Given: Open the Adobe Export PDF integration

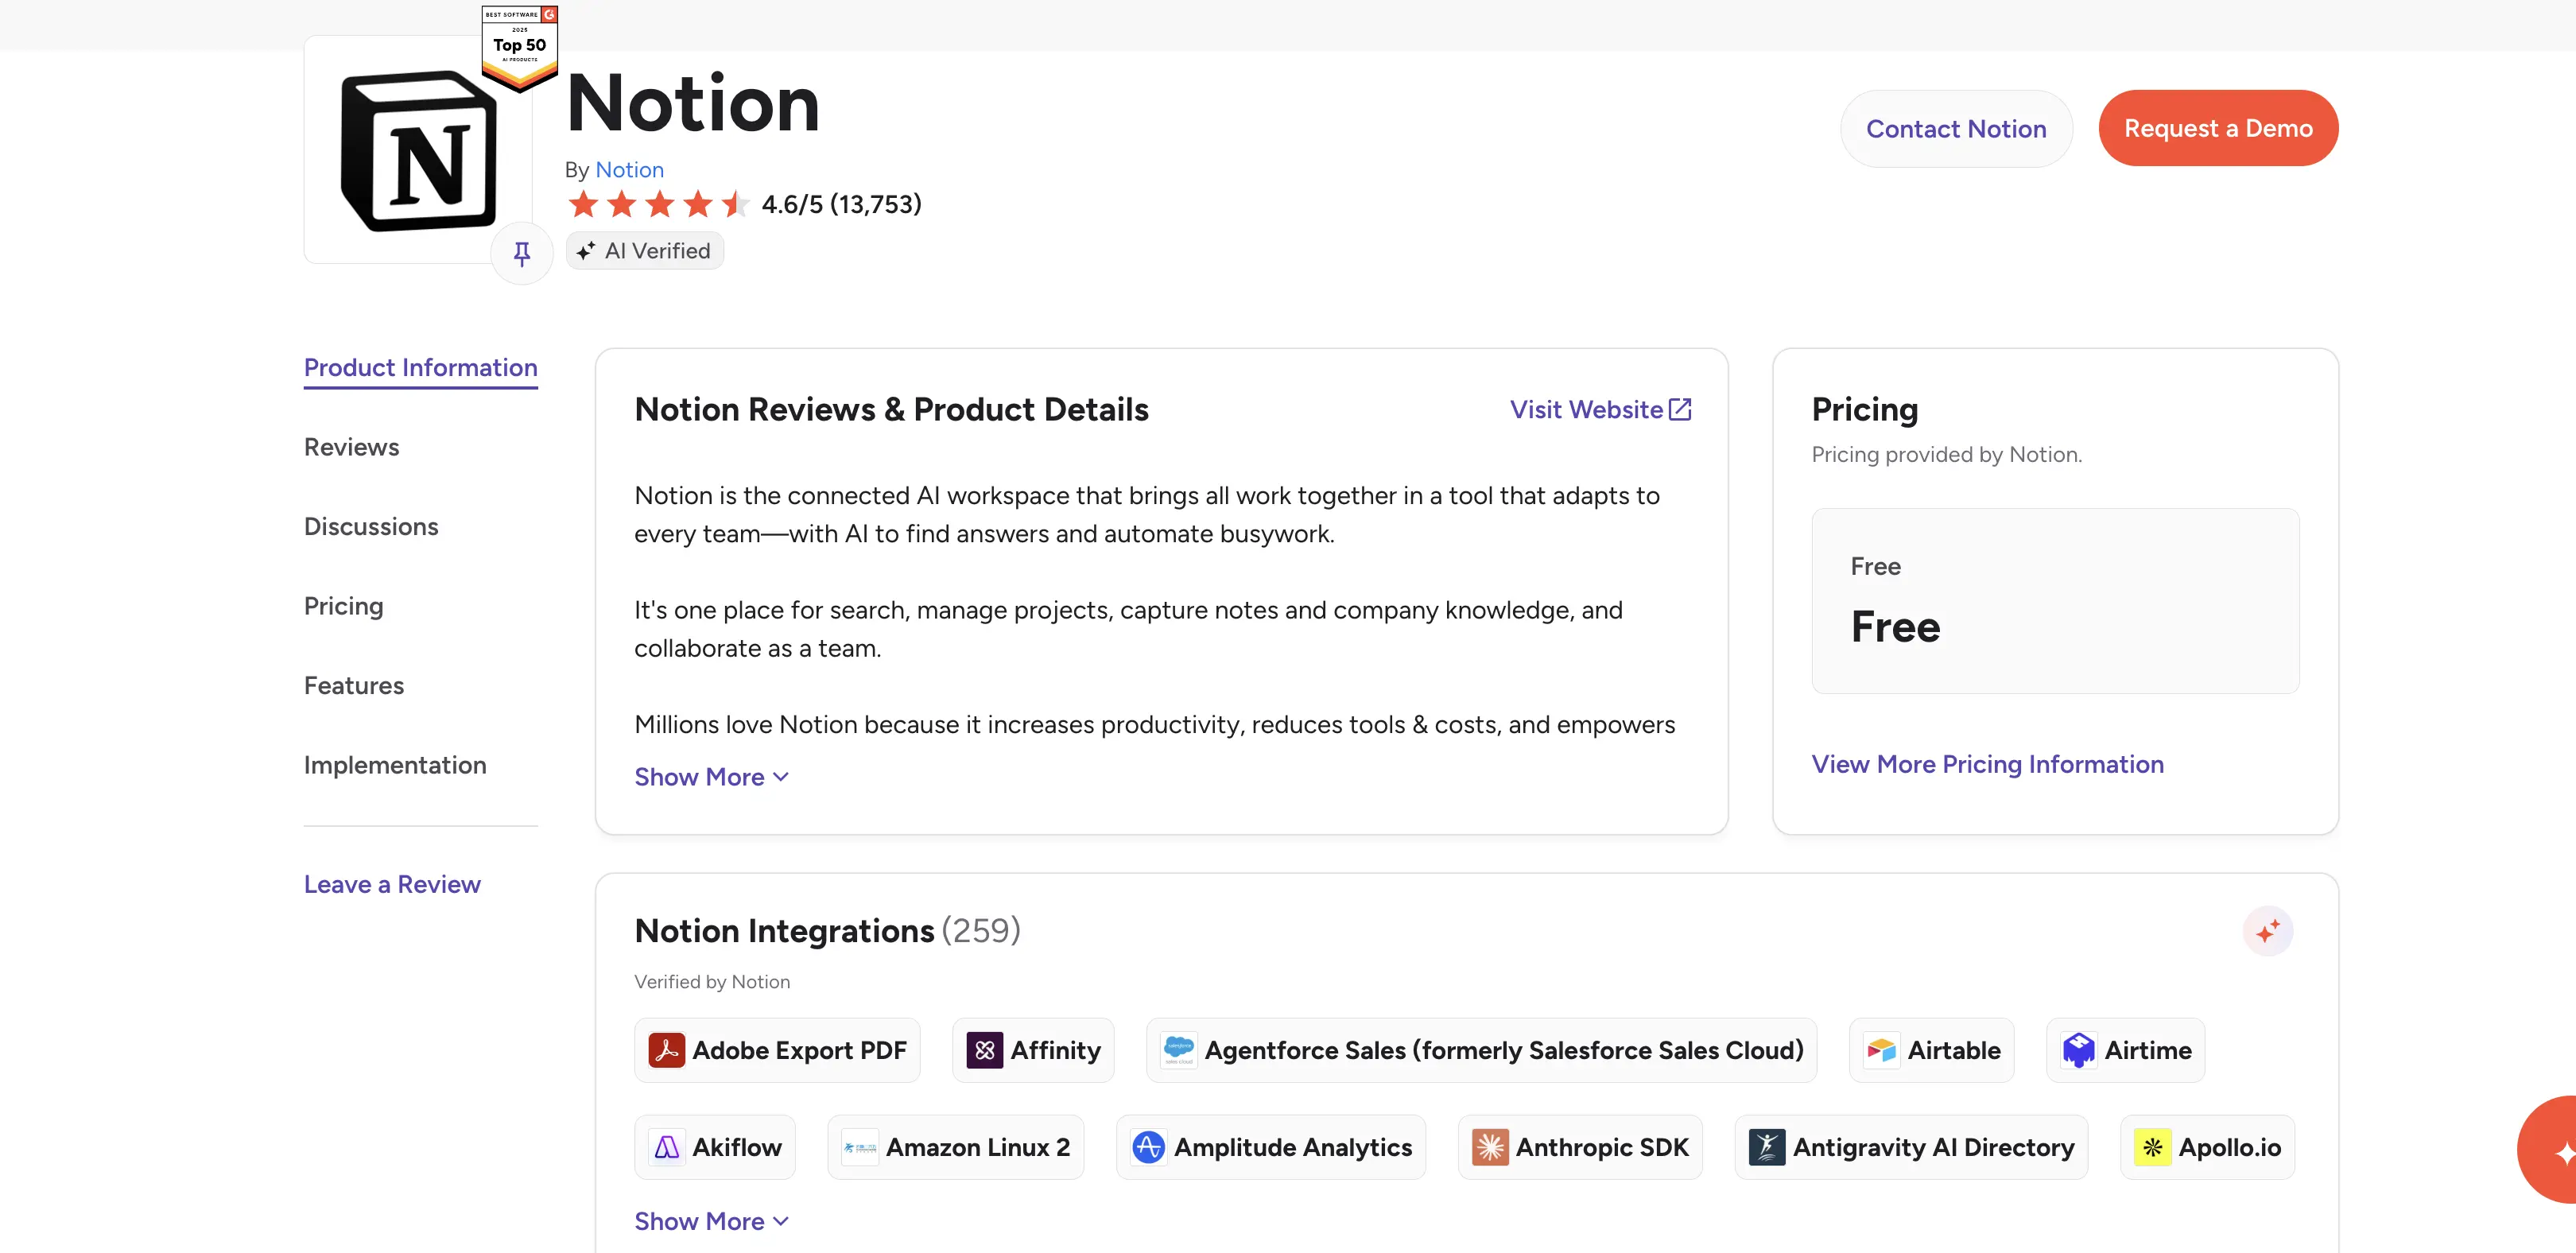Looking at the screenshot, I should click(x=777, y=1050).
